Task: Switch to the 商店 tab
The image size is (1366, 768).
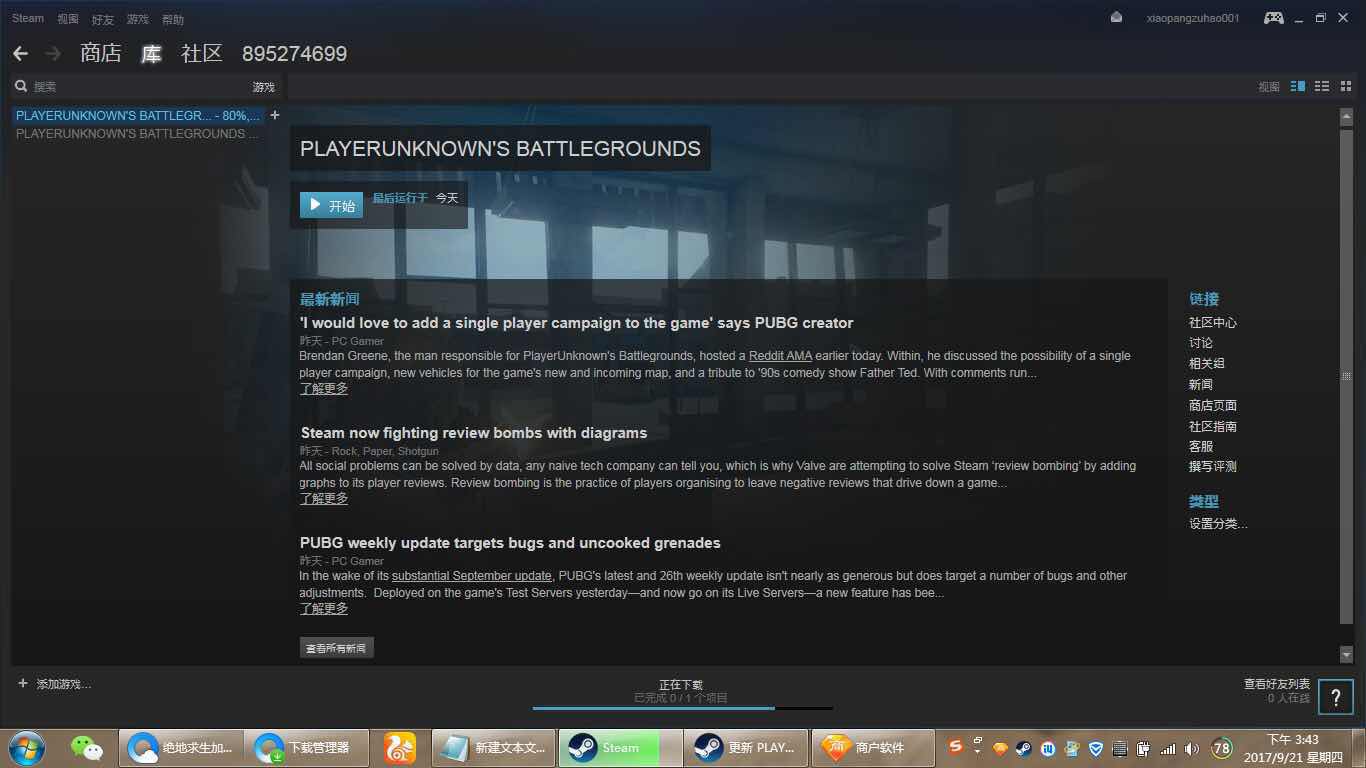Action: coord(101,53)
